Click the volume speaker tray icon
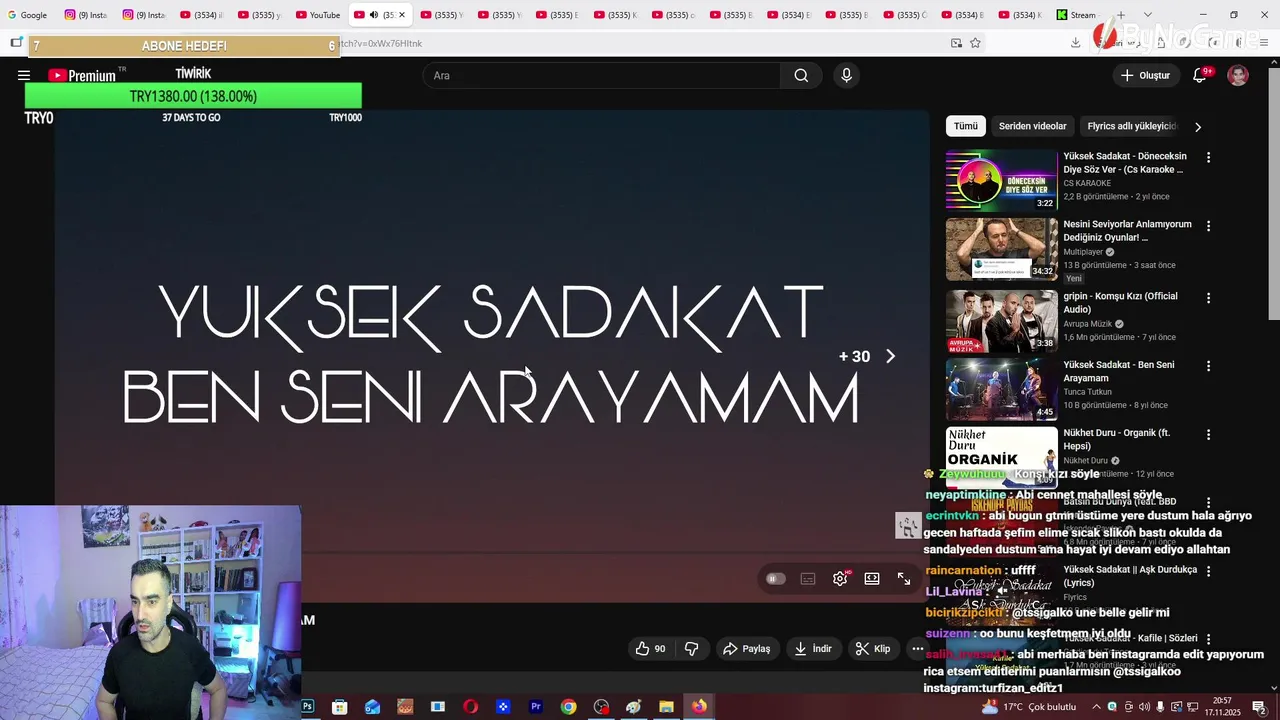This screenshot has height=720, width=1280. pos(1144,707)
